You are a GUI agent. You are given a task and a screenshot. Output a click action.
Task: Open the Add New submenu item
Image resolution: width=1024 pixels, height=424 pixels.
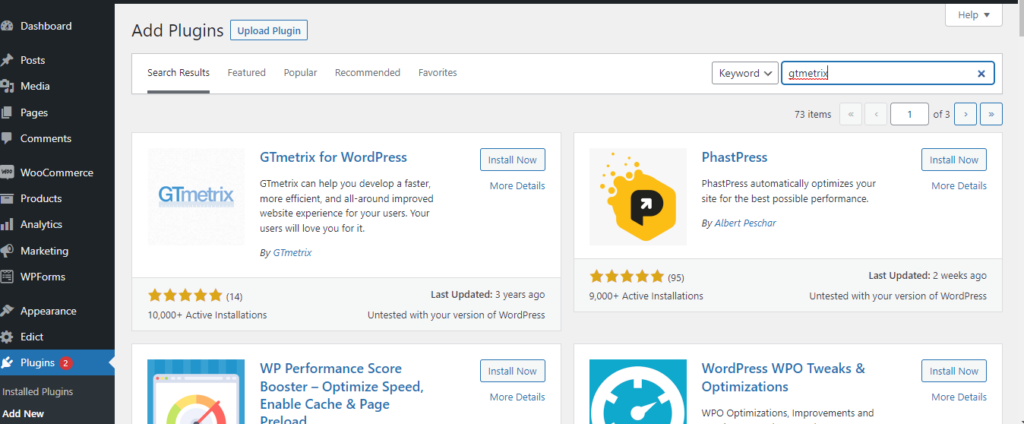23,414
